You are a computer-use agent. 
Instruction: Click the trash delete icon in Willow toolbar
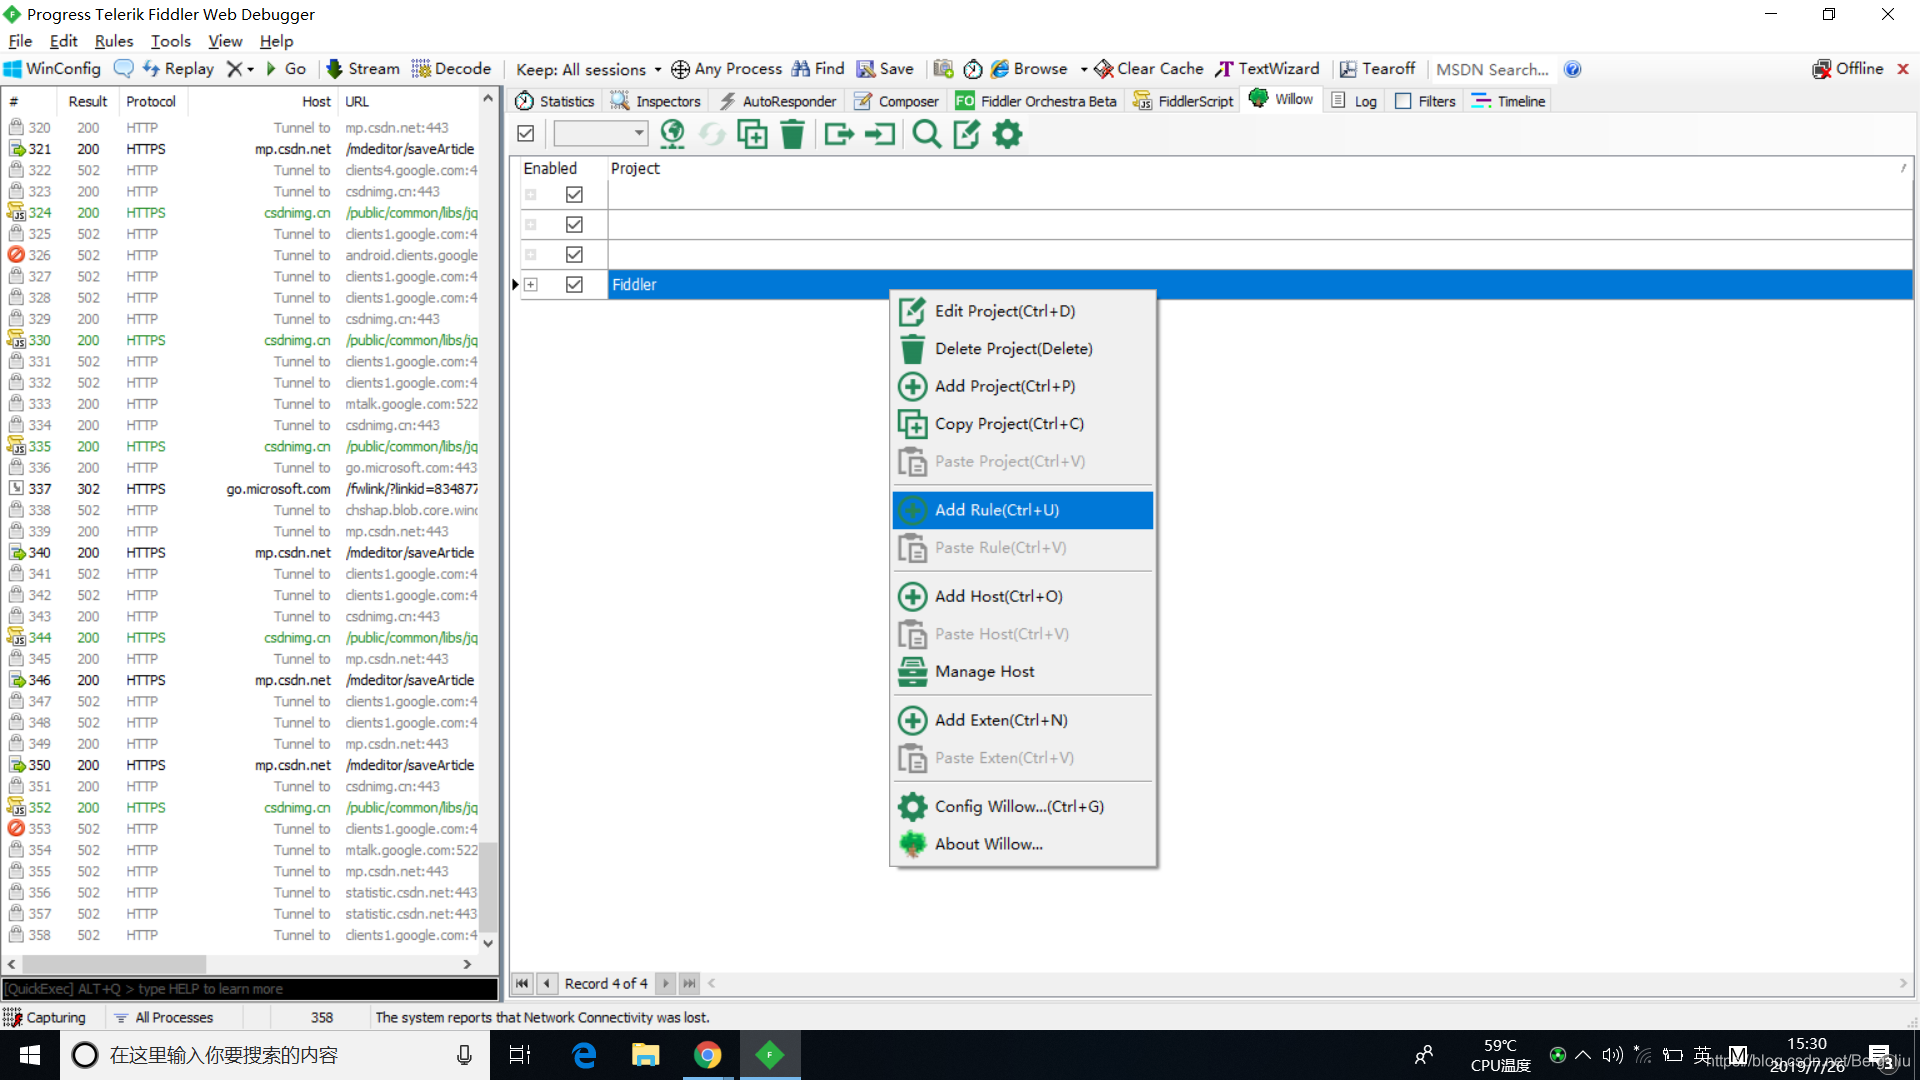click(x=792, y=134)
